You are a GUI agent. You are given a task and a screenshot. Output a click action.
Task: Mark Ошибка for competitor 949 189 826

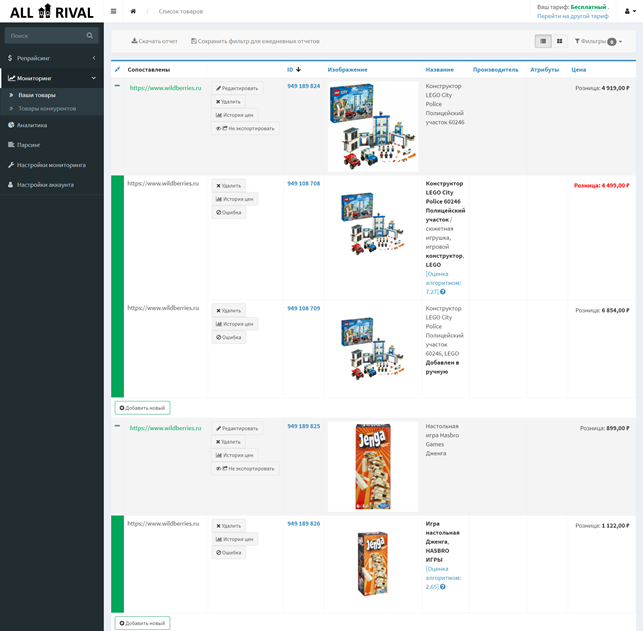pyautogui.click(x=228, y=553)
